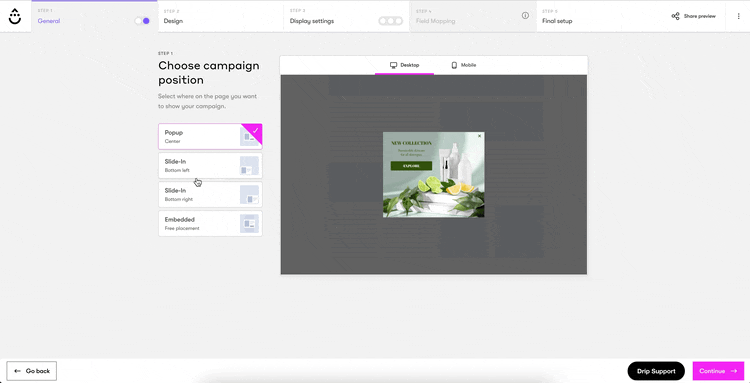Click the Choose campaign position heading
Viewport: 750px width, 383px height.
209,73
